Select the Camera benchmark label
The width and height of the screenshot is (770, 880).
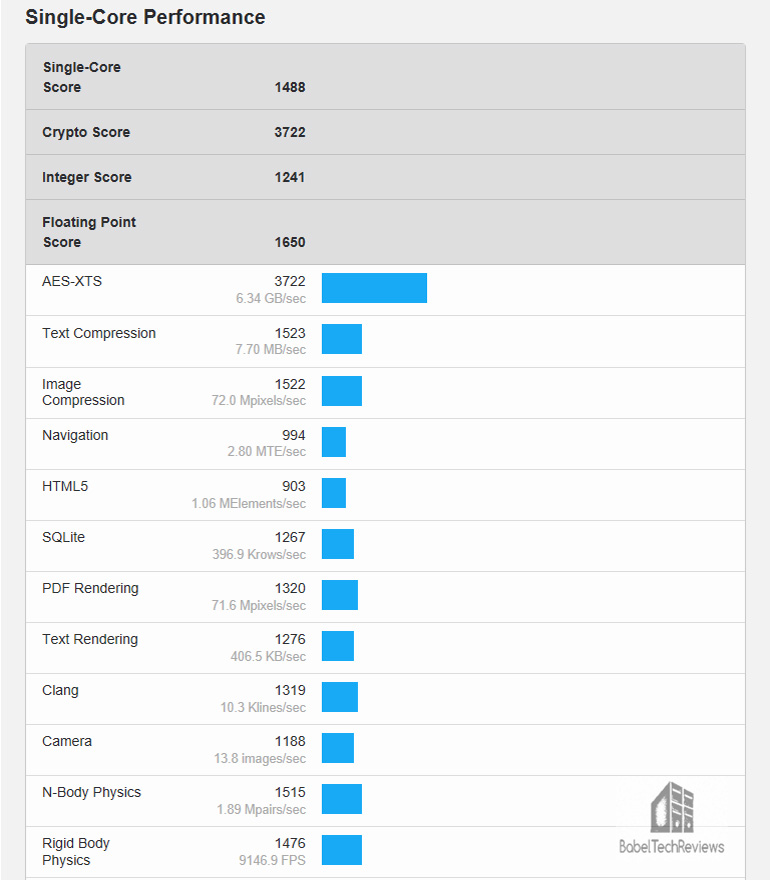click(67, 741)
